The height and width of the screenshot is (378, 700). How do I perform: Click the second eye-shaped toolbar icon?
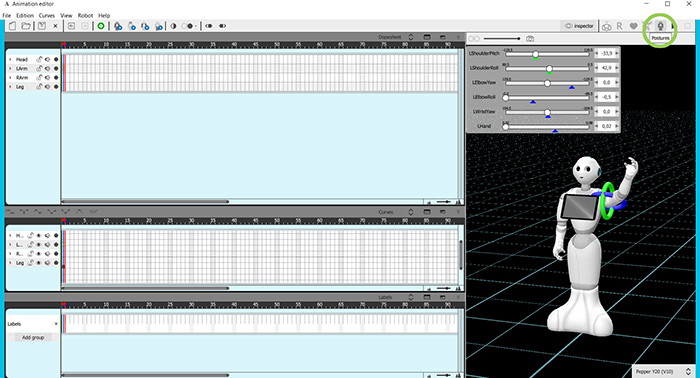coord(222,26)
